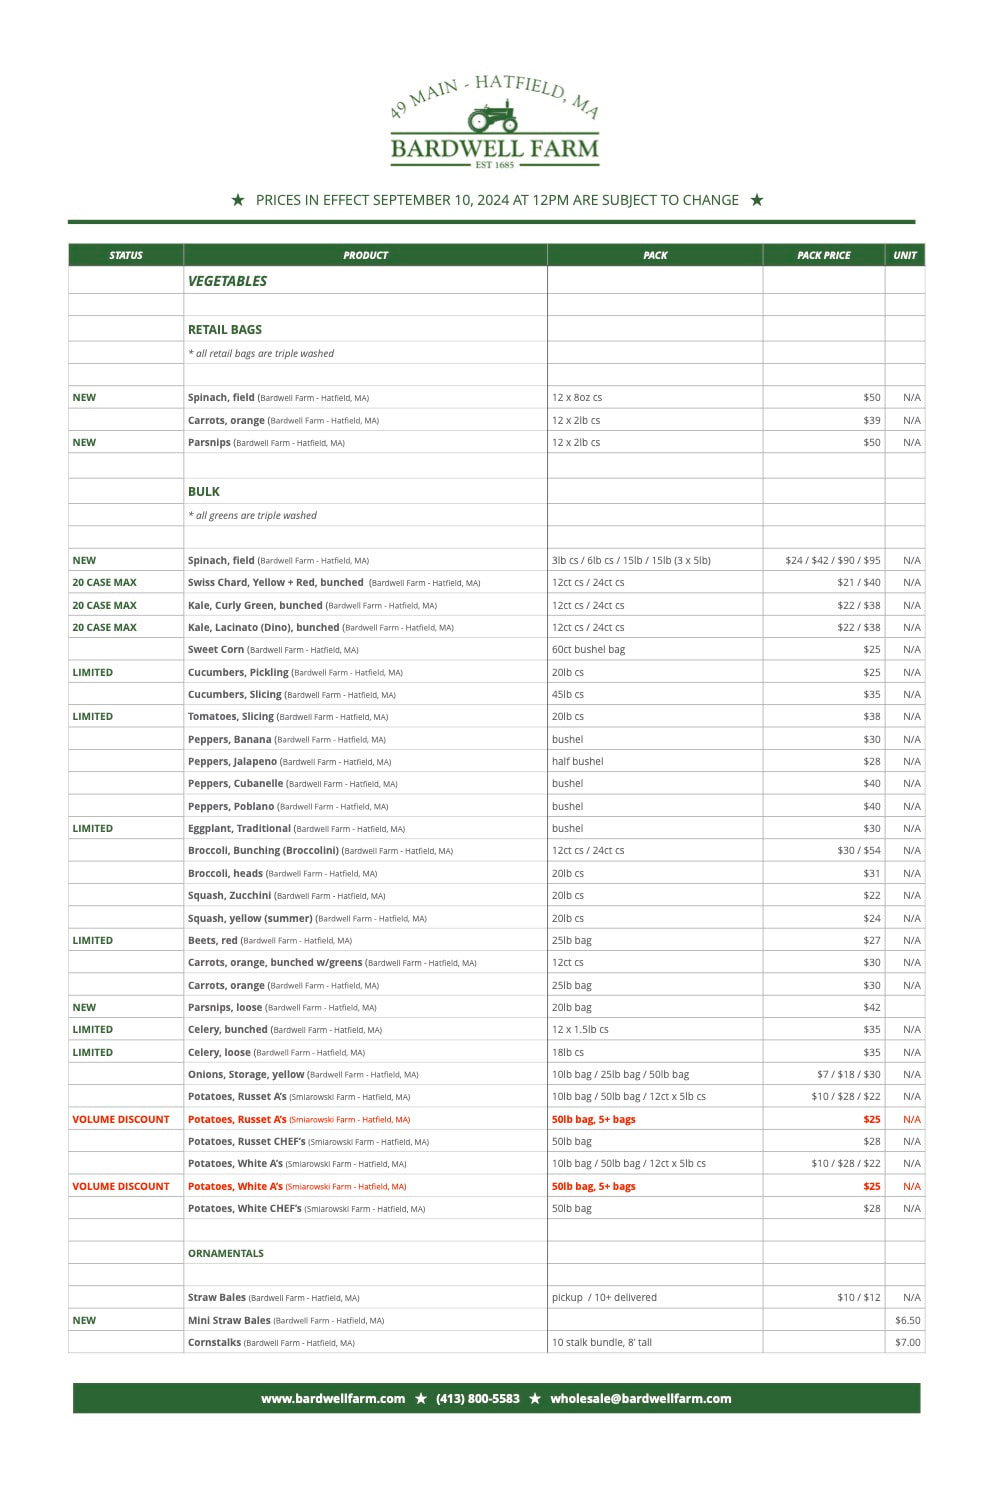Click 'Celery, bunched' product name
This screenshot has height=1494, width=998.
pyautogui.click(x=228, y=1029)
